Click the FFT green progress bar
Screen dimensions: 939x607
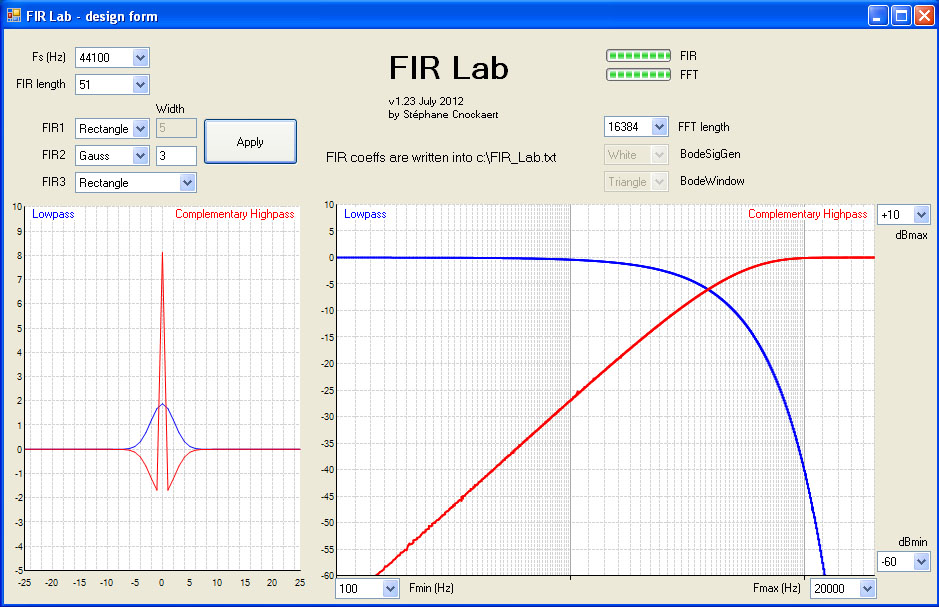point(638,75)
